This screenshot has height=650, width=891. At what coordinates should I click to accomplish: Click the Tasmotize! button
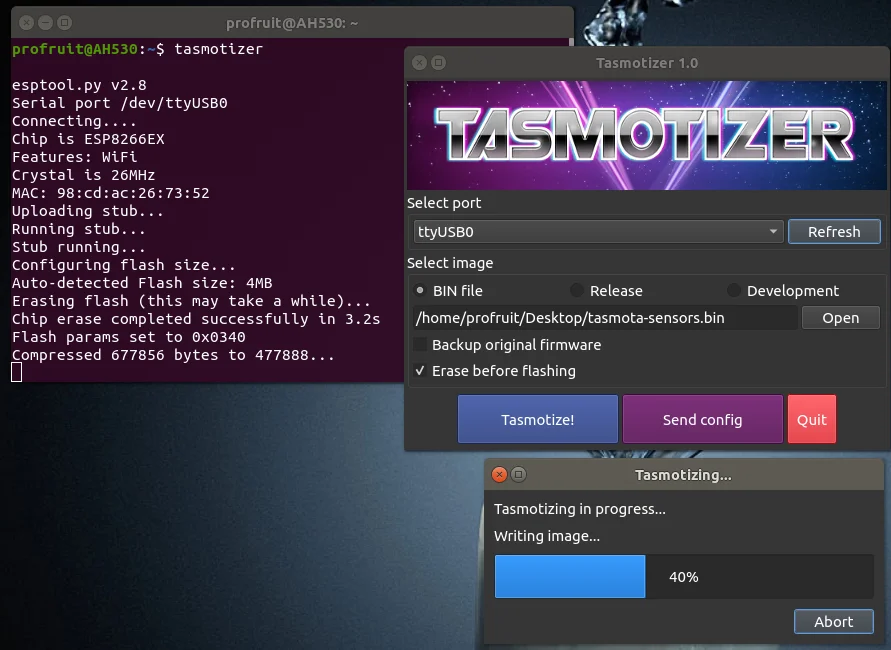538,419
